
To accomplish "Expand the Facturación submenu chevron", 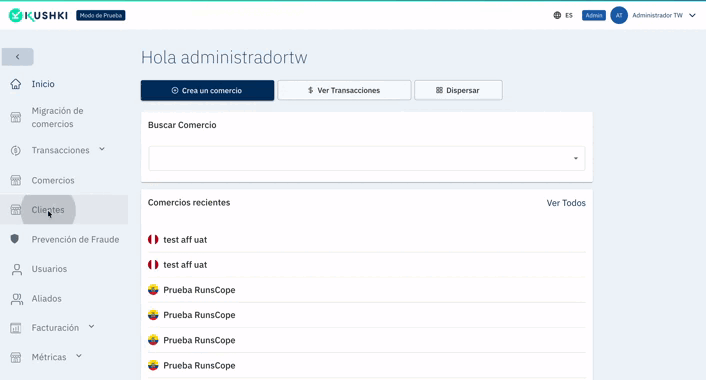I will (x=91, y=326).
